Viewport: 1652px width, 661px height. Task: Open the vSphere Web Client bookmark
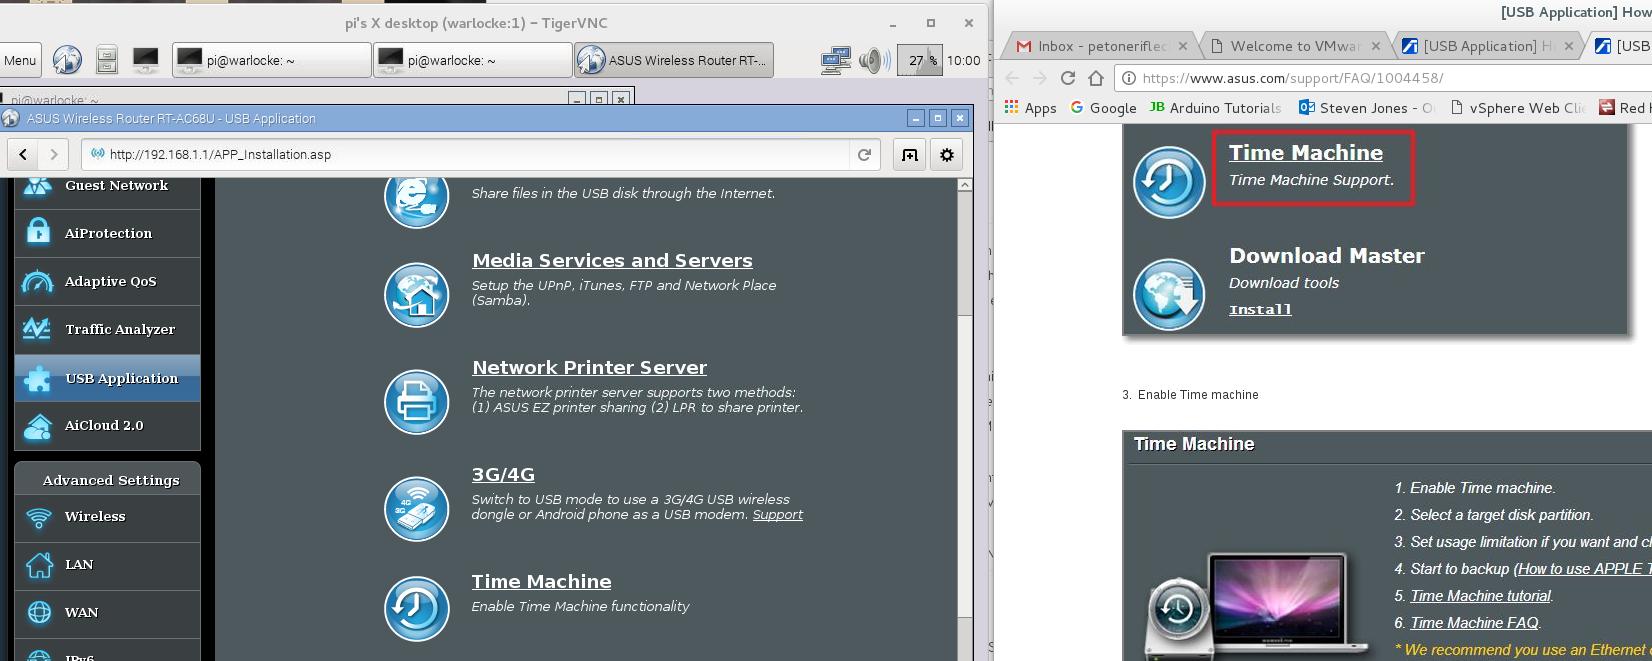pyautogui.click(x=1517, y=108)
